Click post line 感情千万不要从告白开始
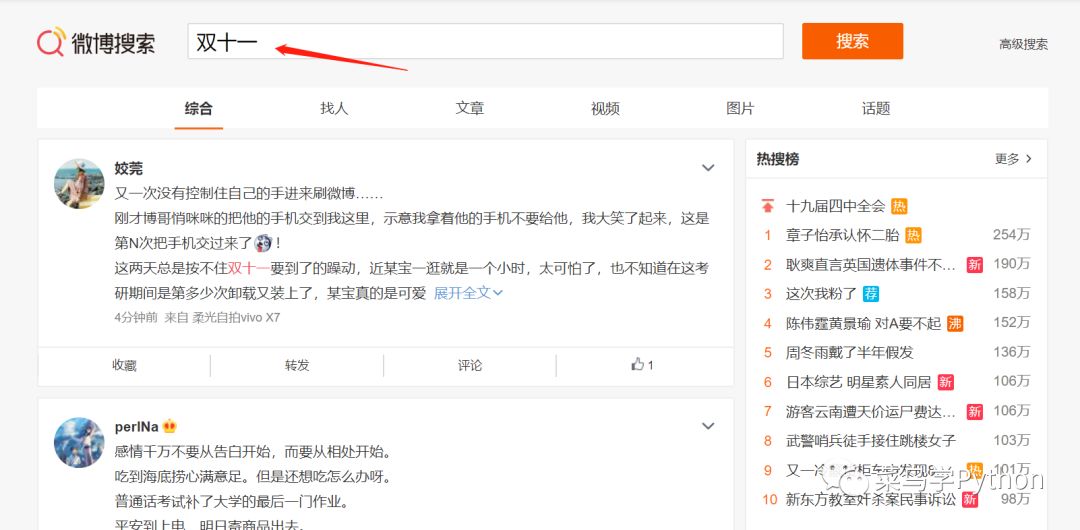1080x530 pixels. 253,452
